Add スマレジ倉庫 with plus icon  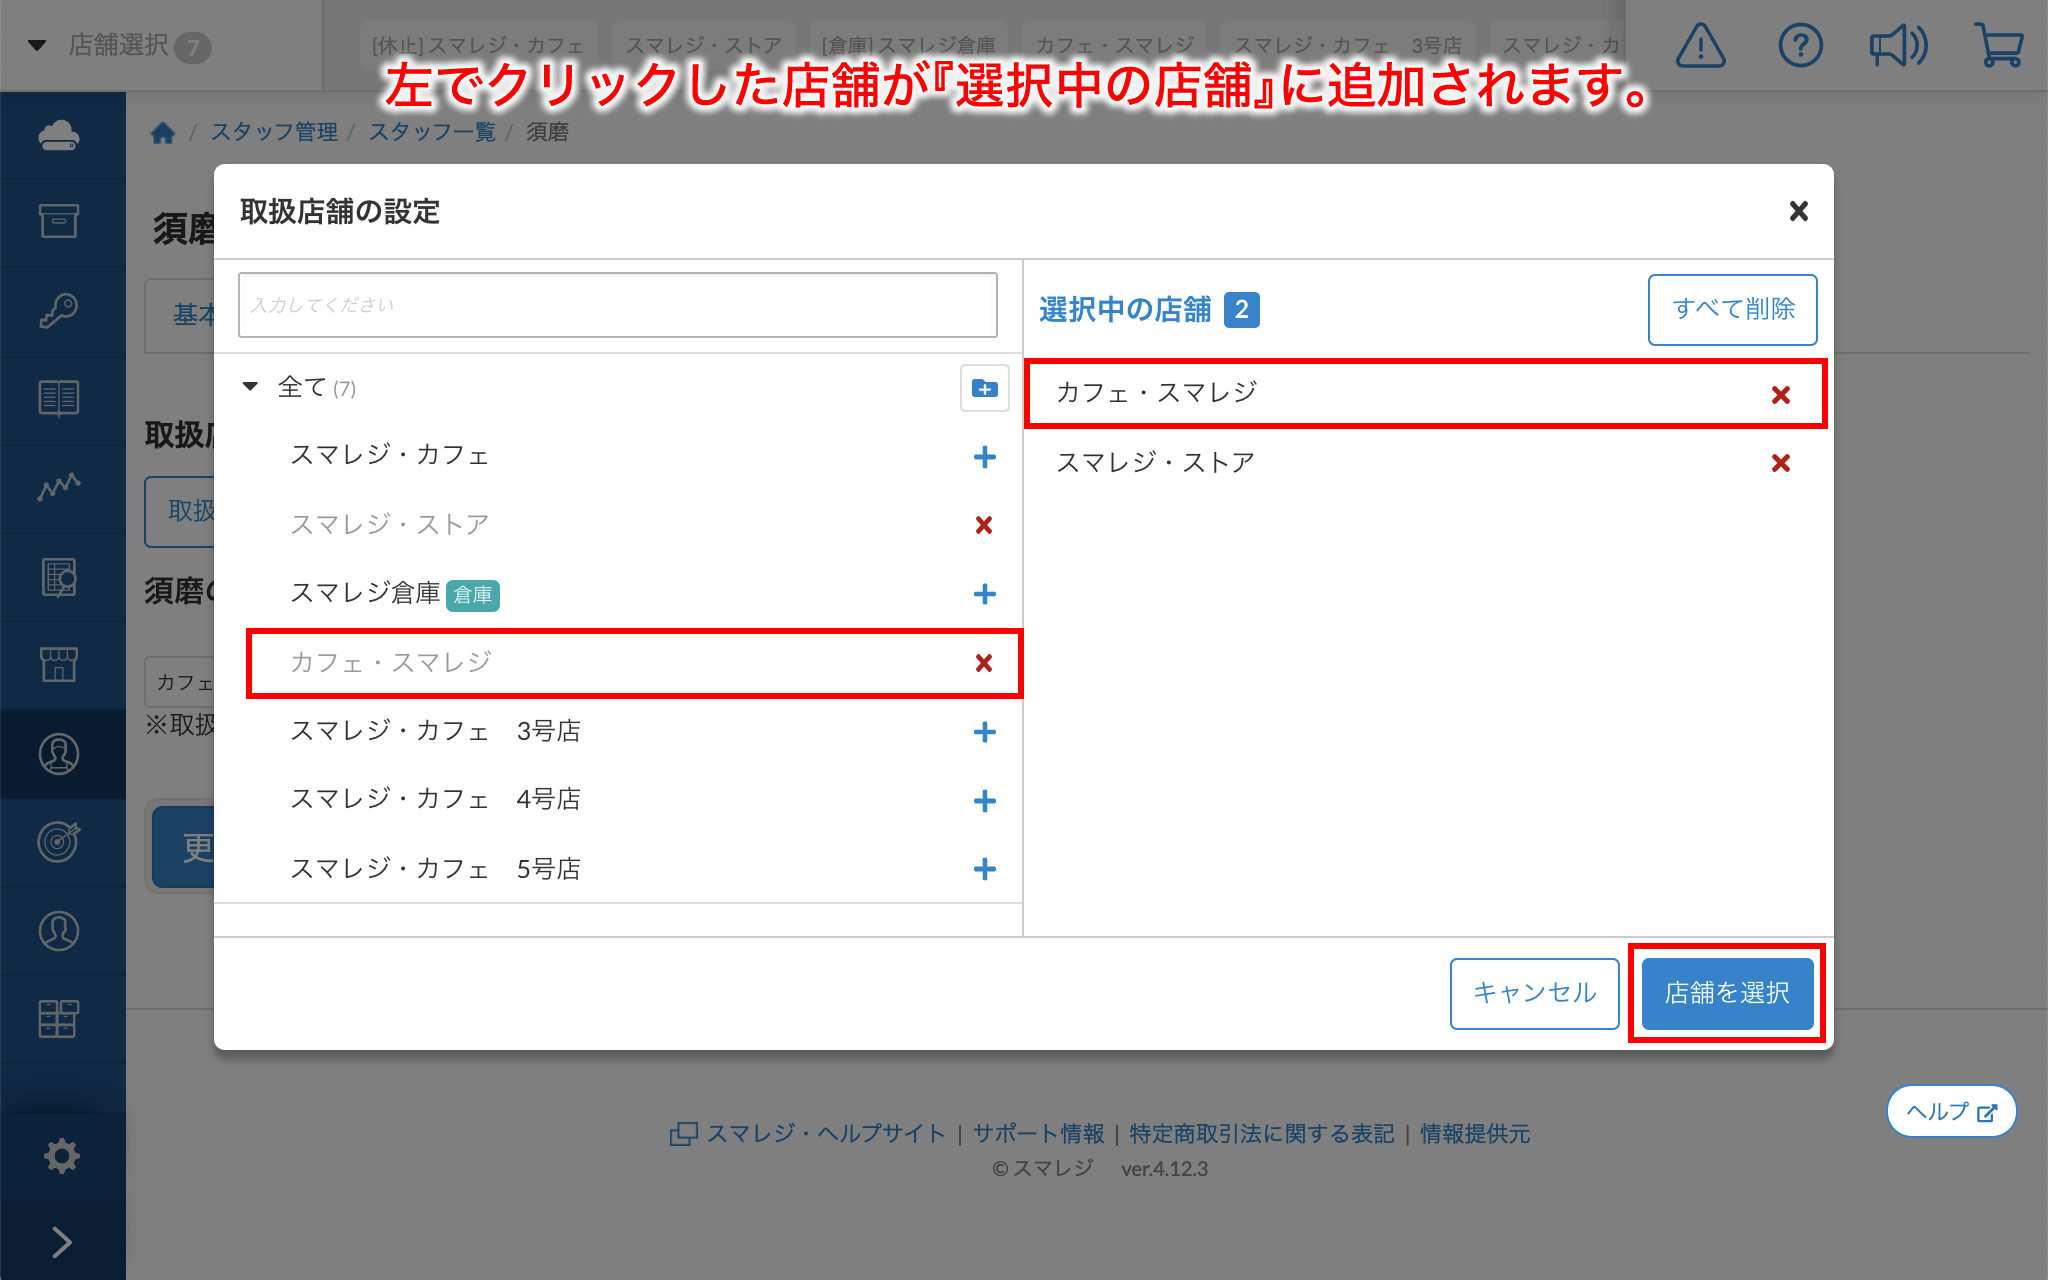point(985,594)
